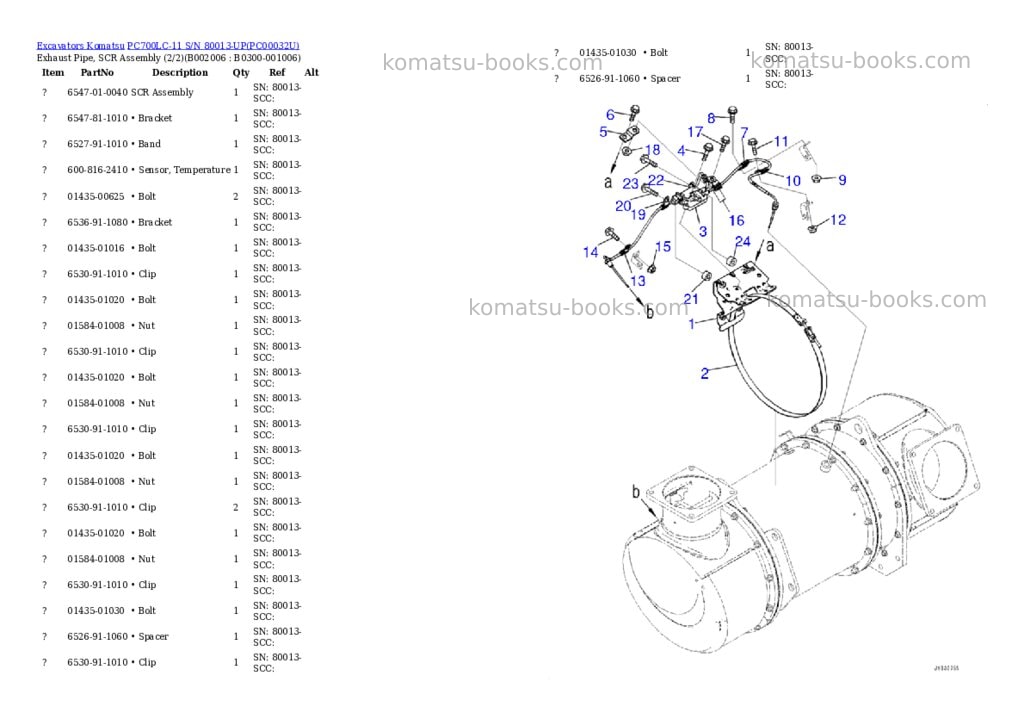Viewport: 1024px width, 725px height.
Task: Click the Sensor, Temperature description
Action: pyautogui.click(x=184, y=170)
